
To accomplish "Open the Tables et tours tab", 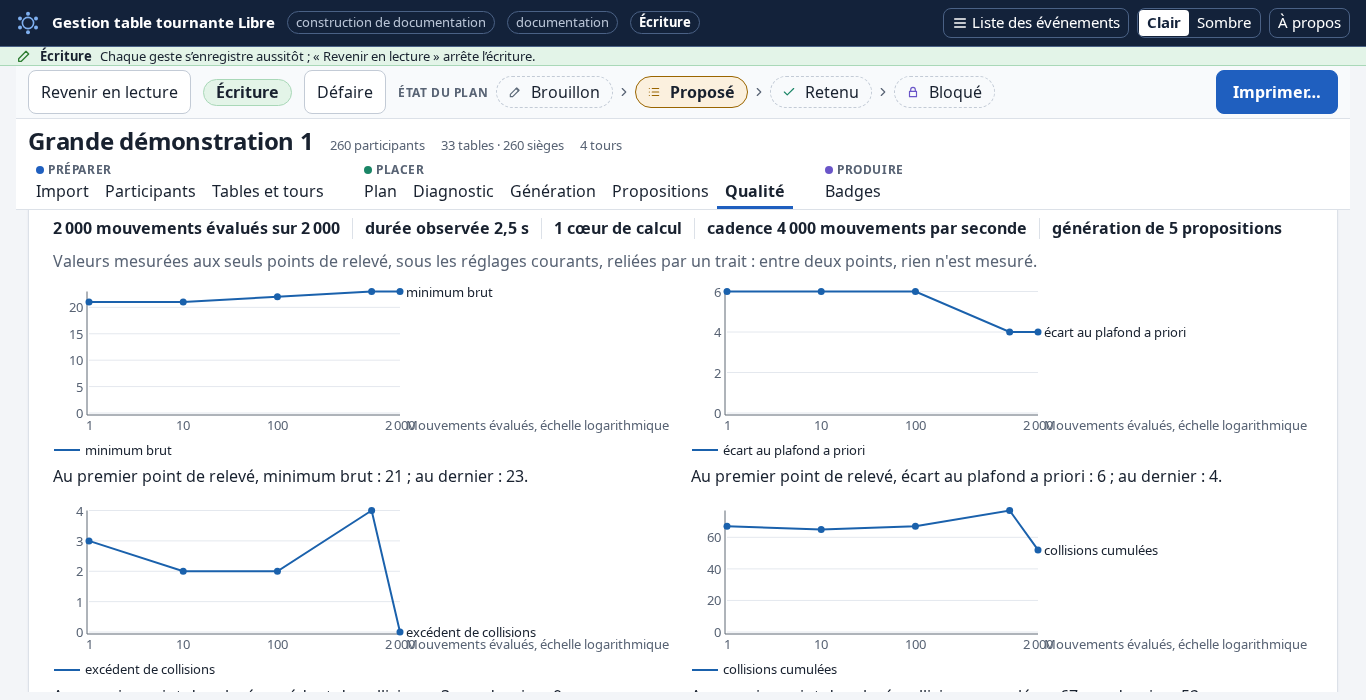I will [x=268, y=191].
